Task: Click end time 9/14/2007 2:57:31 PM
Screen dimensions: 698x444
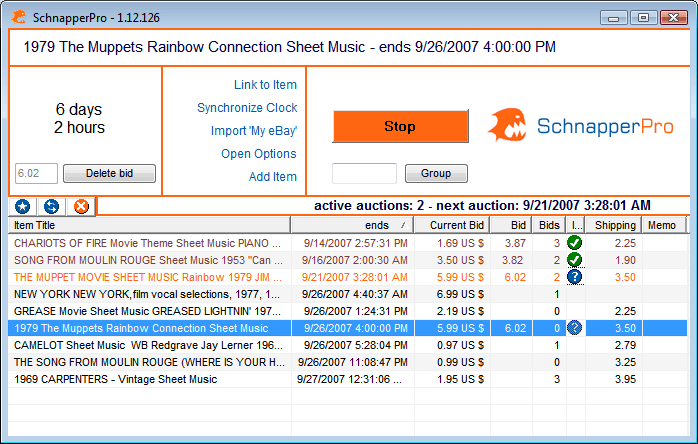Action: pos(356,243)
